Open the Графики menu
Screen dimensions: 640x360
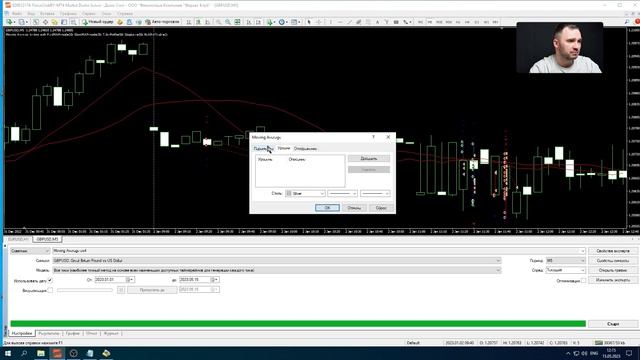[x=68, y=13]
